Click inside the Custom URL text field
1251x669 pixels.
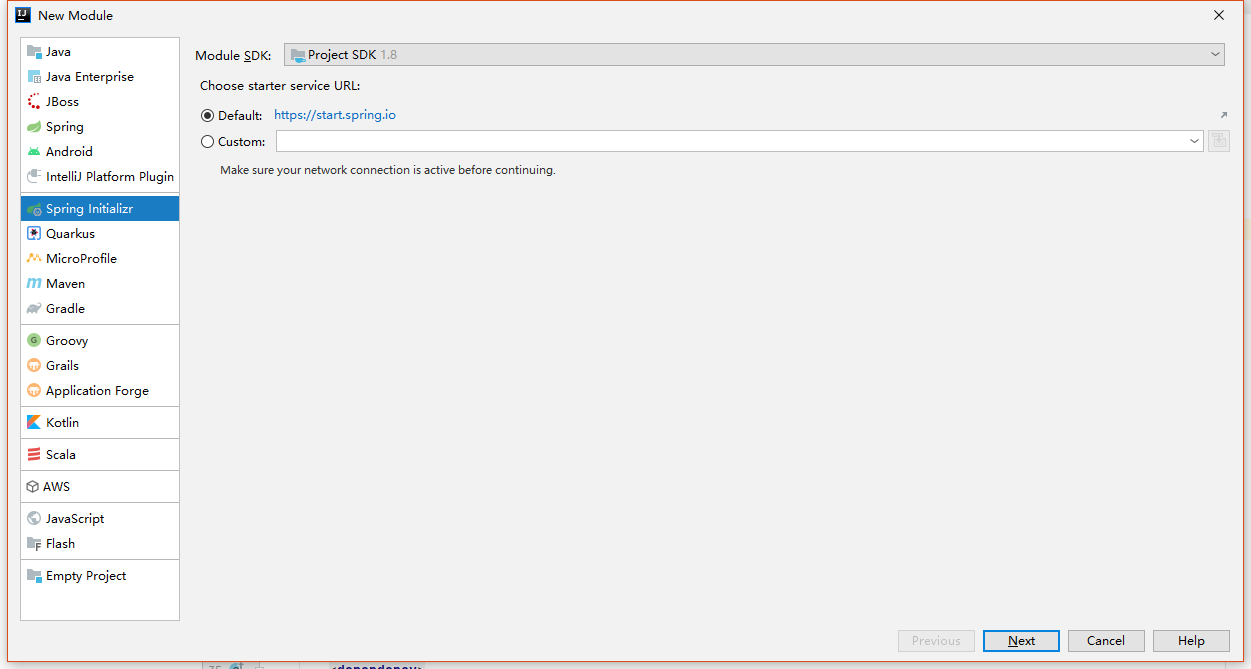(730, 142)
